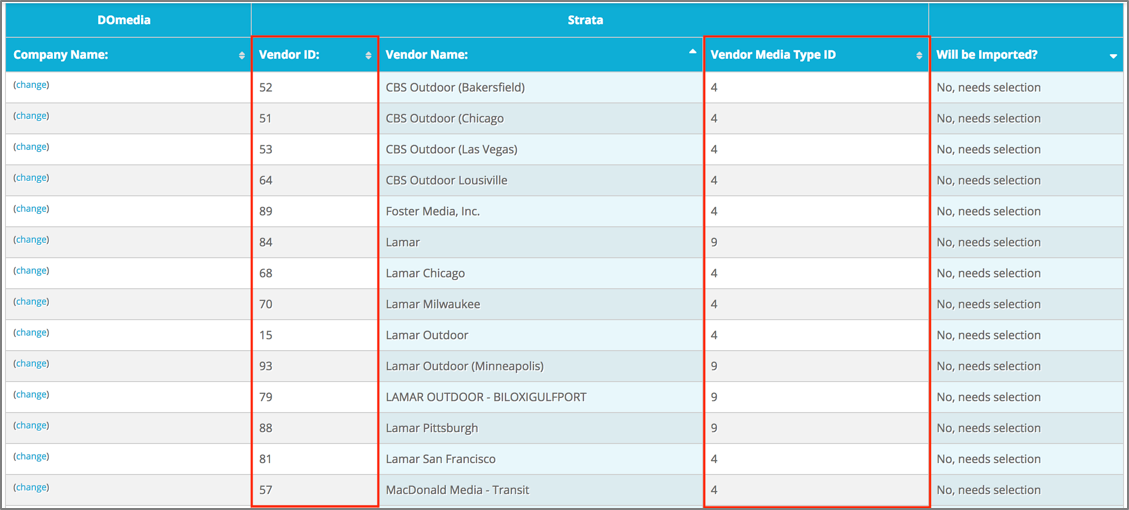Screen dimensions: 1129x510
Task: Select Vendor ID cell 93
Action: tap(315, 367)
